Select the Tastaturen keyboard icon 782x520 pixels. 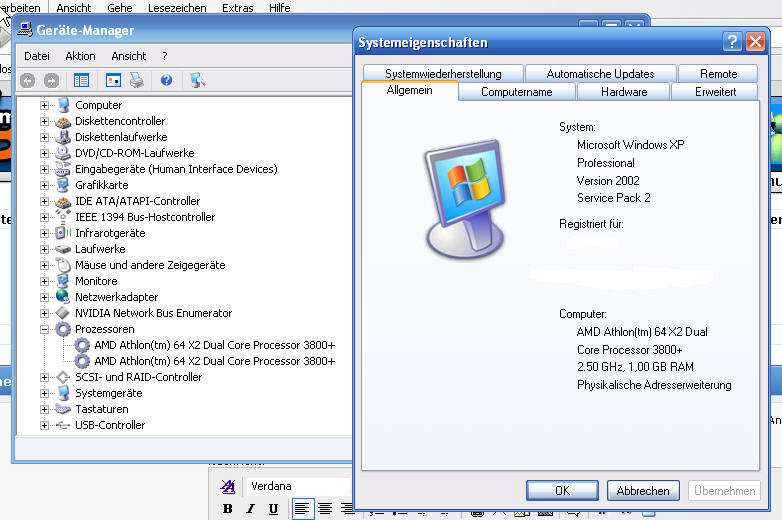63,409
